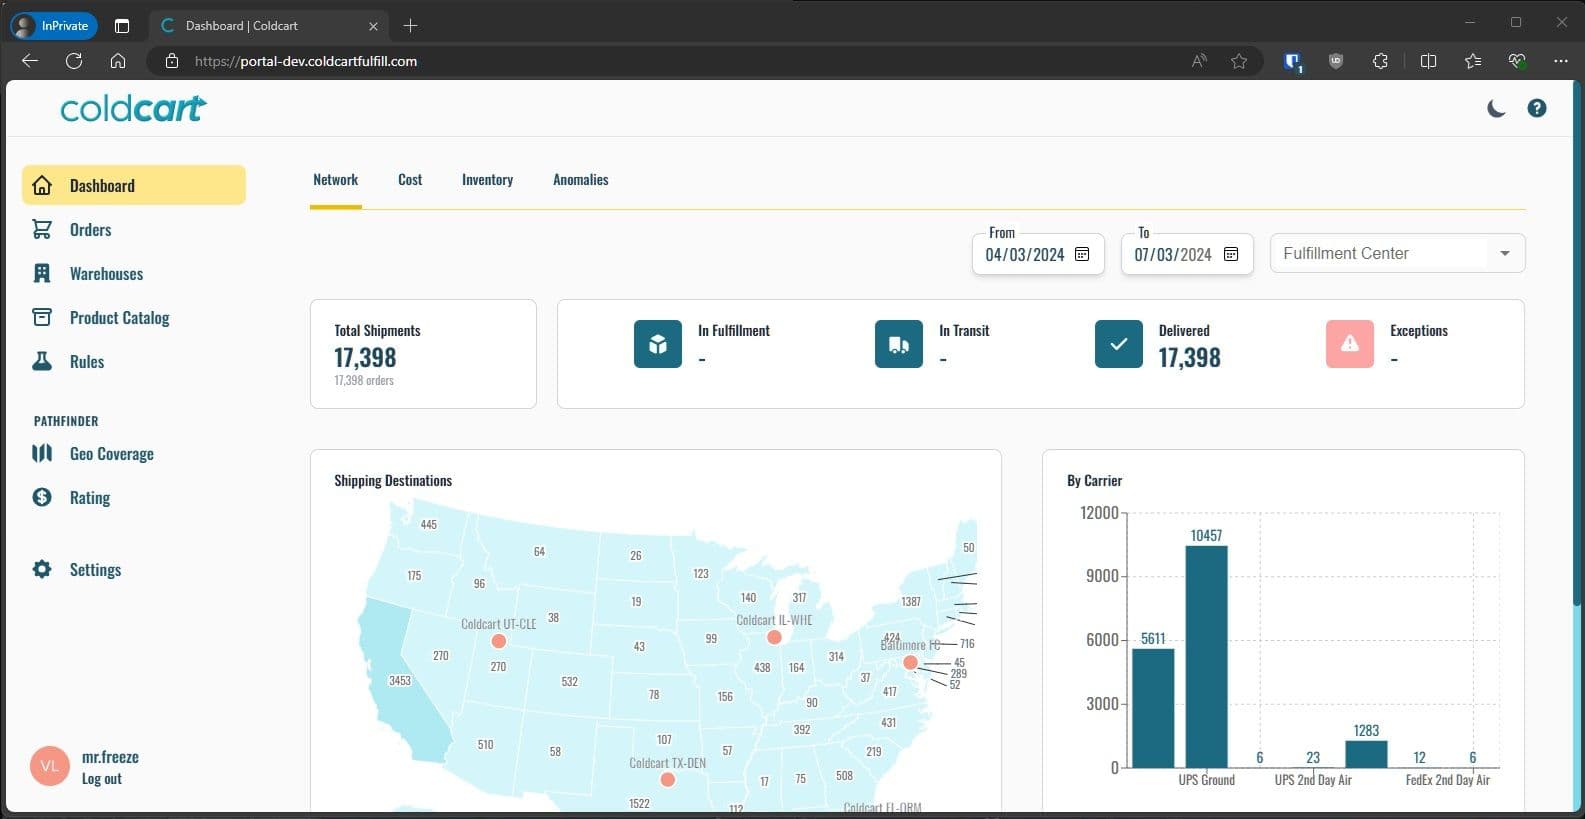Open the browser extensions puzzle icon
This screenshot has width=1585, height=819.
pyautogui.click(x=1380, y=61)
